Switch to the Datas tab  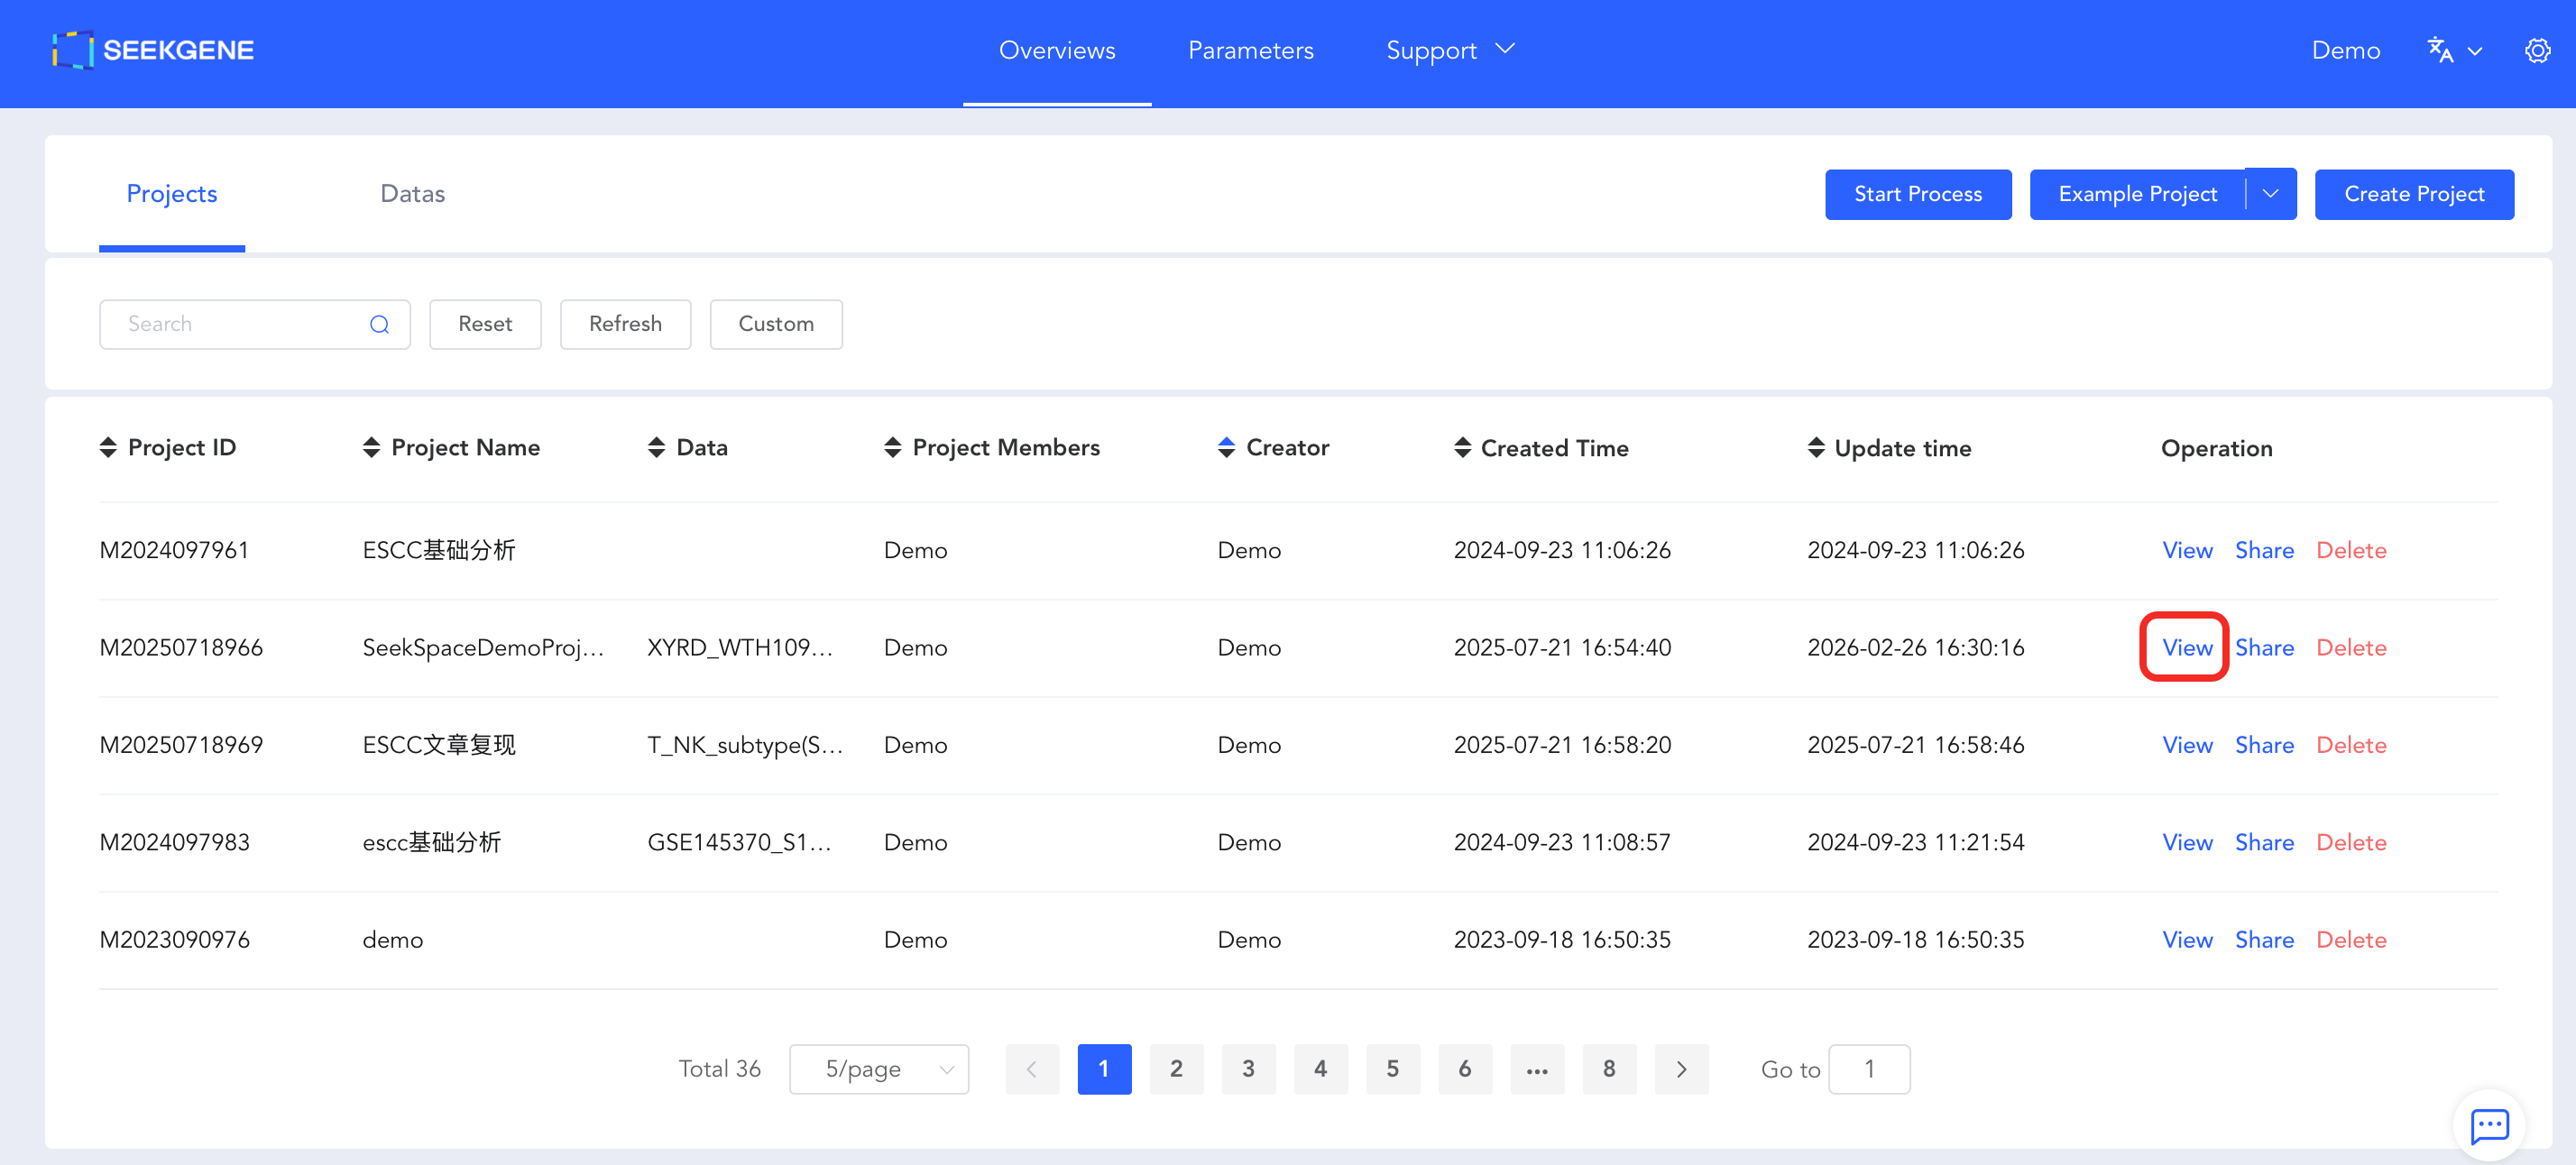(x=412, y=194)
